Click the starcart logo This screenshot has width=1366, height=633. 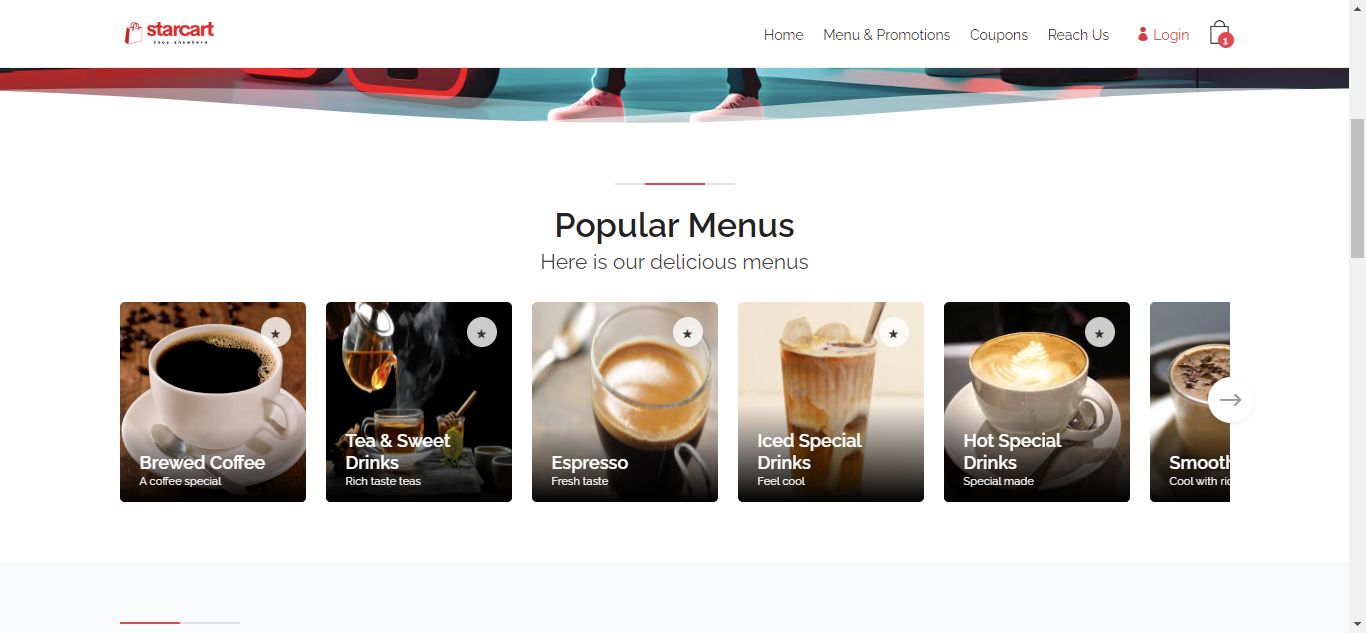[170, 33]
